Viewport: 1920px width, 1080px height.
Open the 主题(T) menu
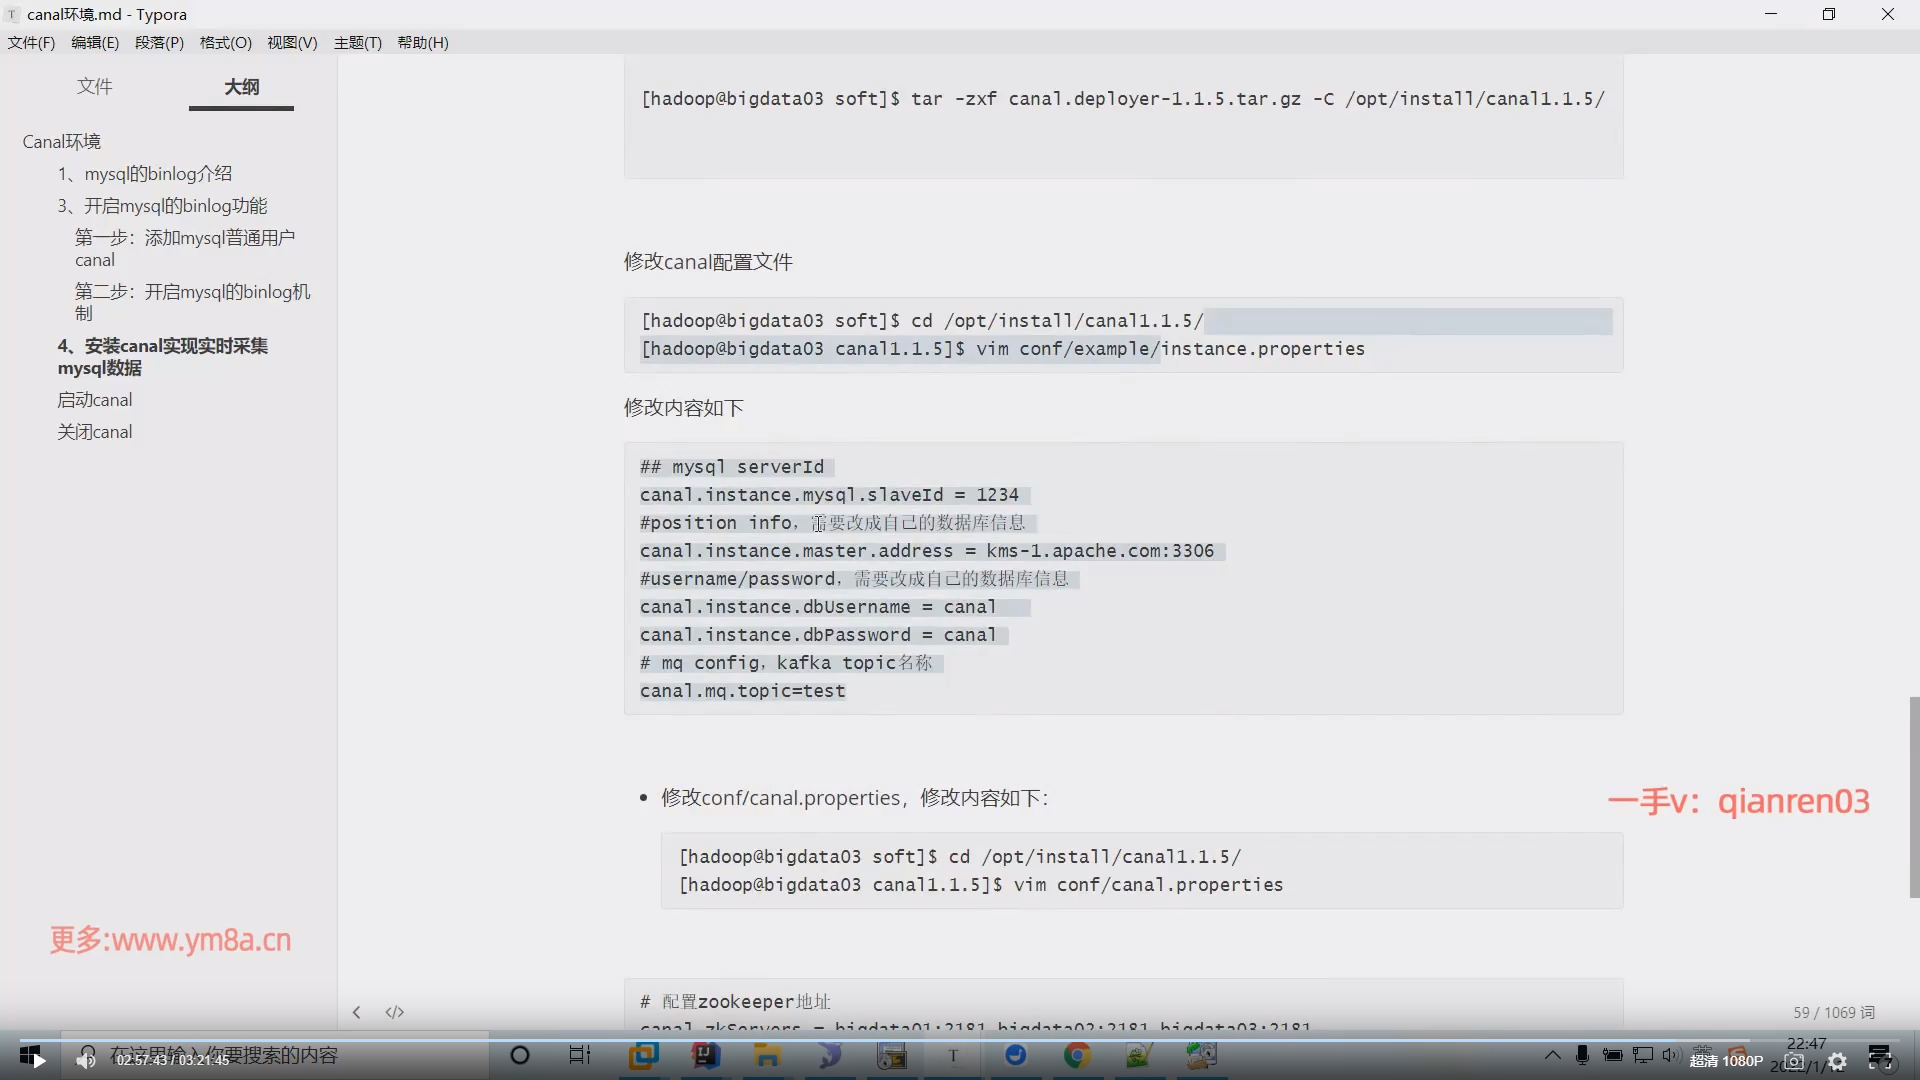click(x=357, y=42)
